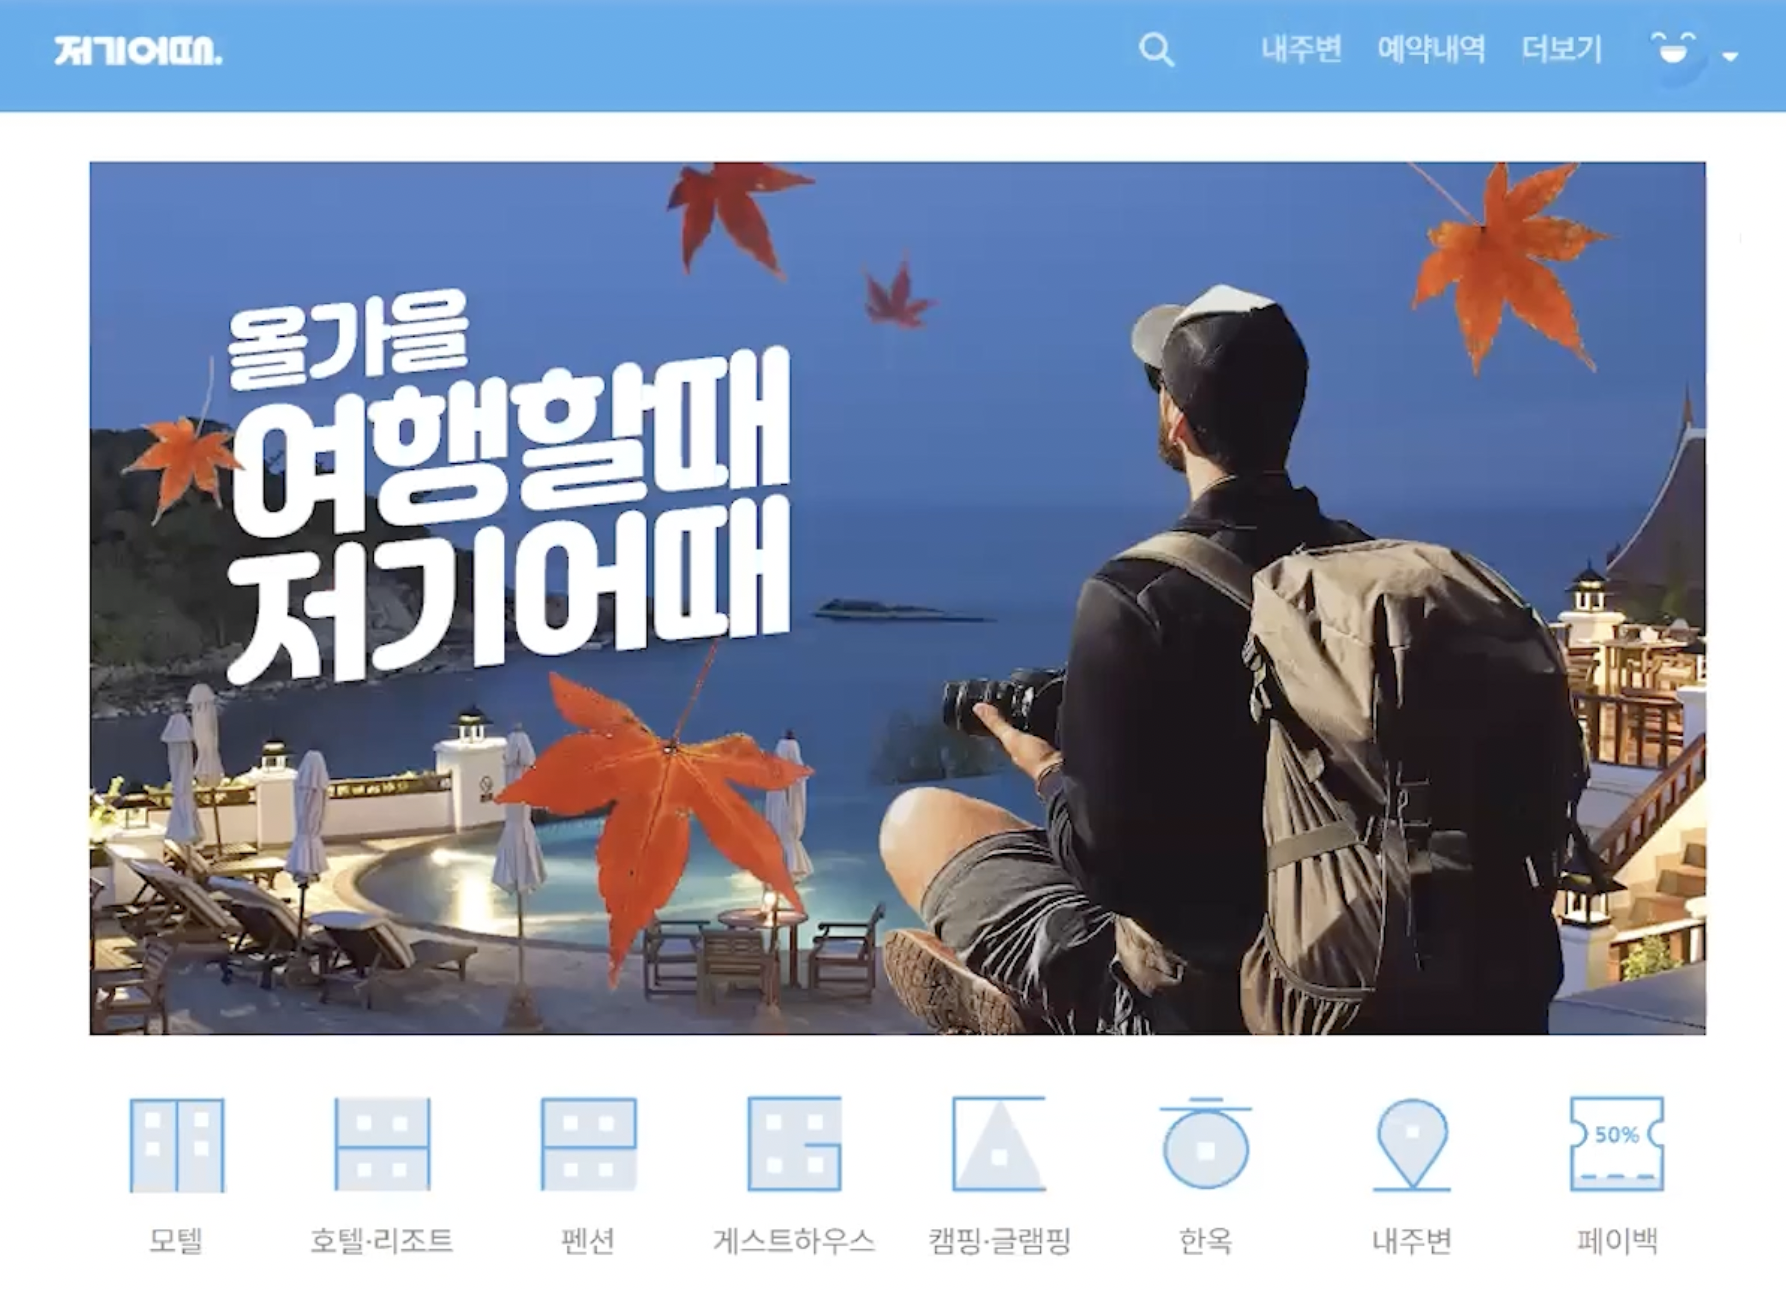Click the 페이백 text label
The height and width of the screenshot is (1290, 1786).
click(1617, 1241)
